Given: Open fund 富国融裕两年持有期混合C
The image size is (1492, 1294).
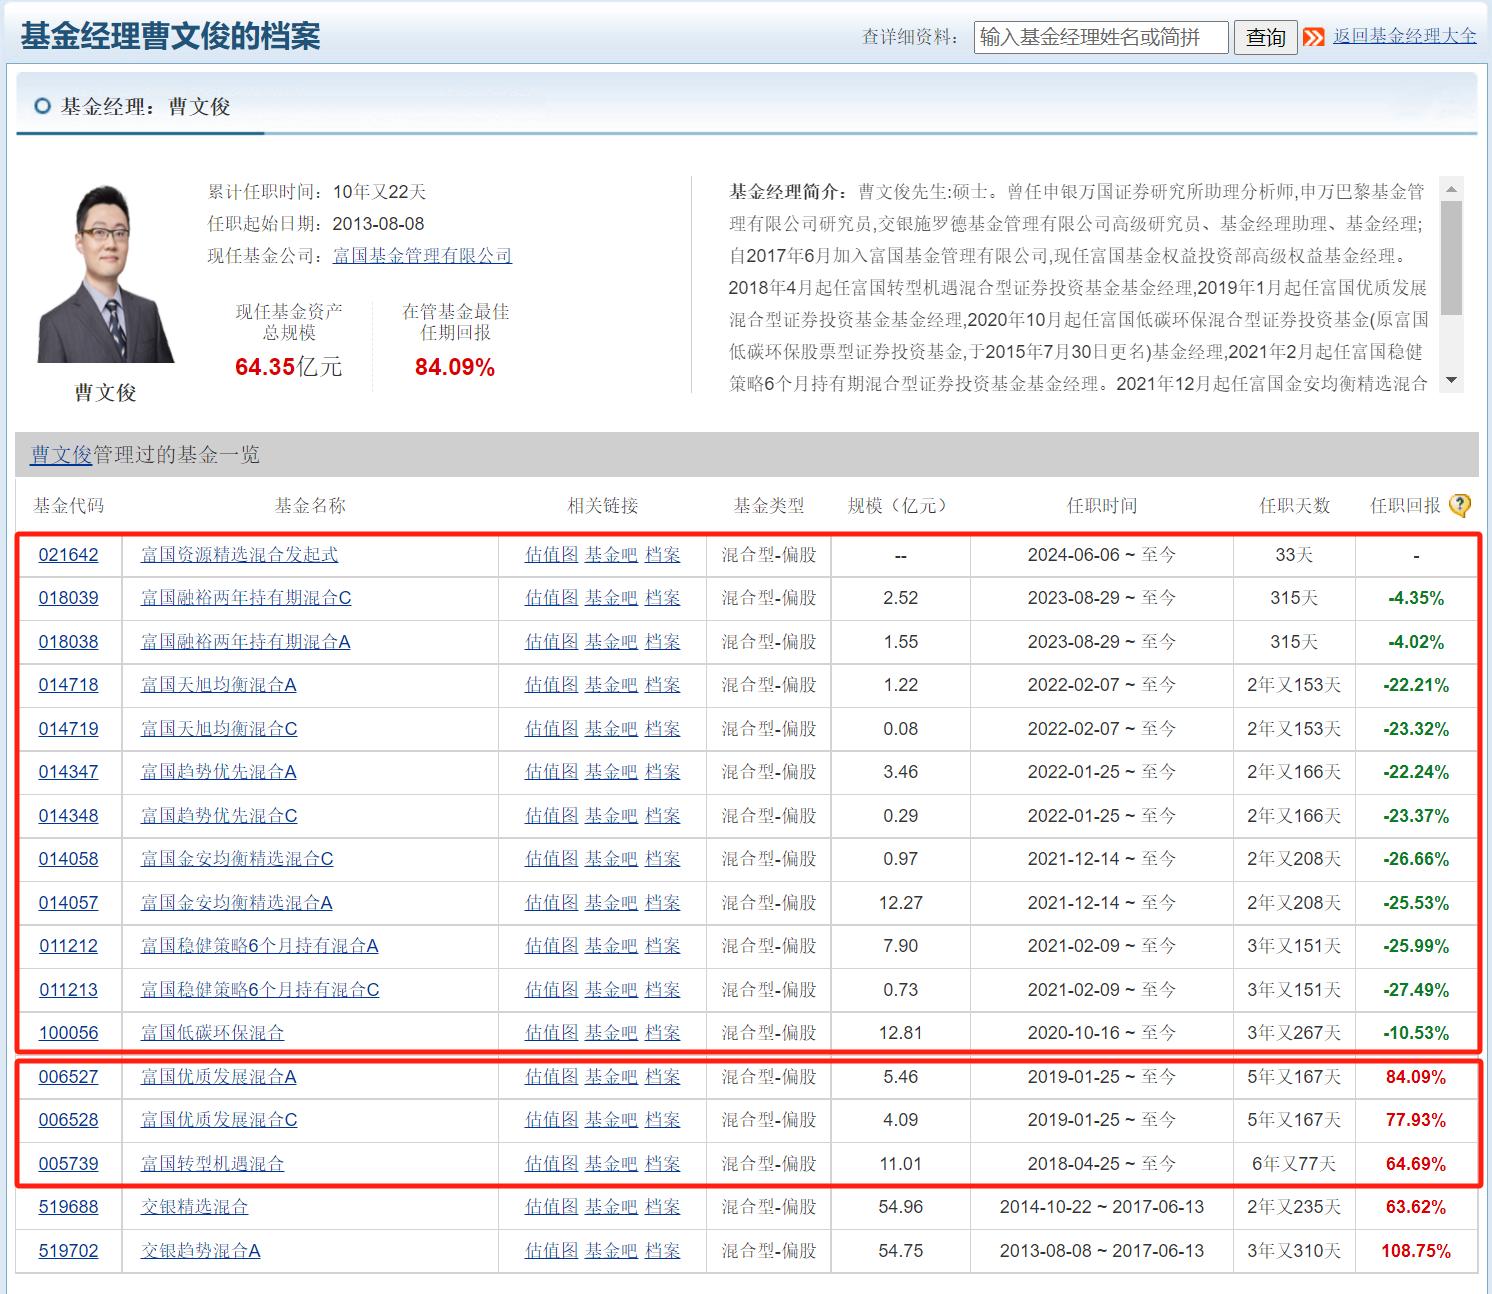Looking at the screenshot, I should click(x=246, y=598).
